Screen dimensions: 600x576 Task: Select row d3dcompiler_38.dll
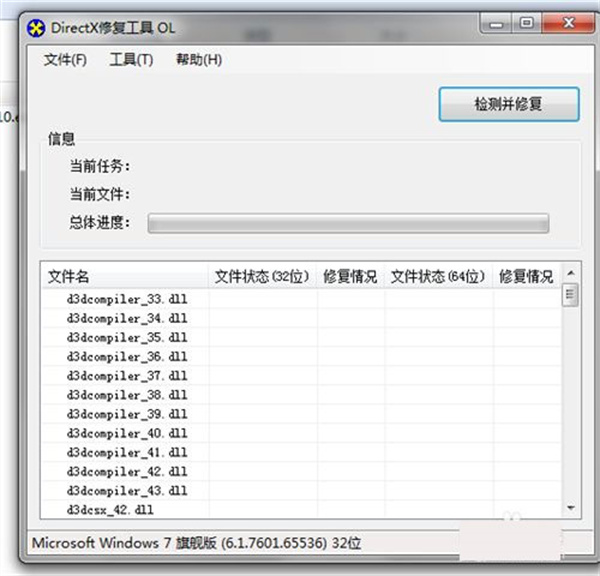pos(301,395)
